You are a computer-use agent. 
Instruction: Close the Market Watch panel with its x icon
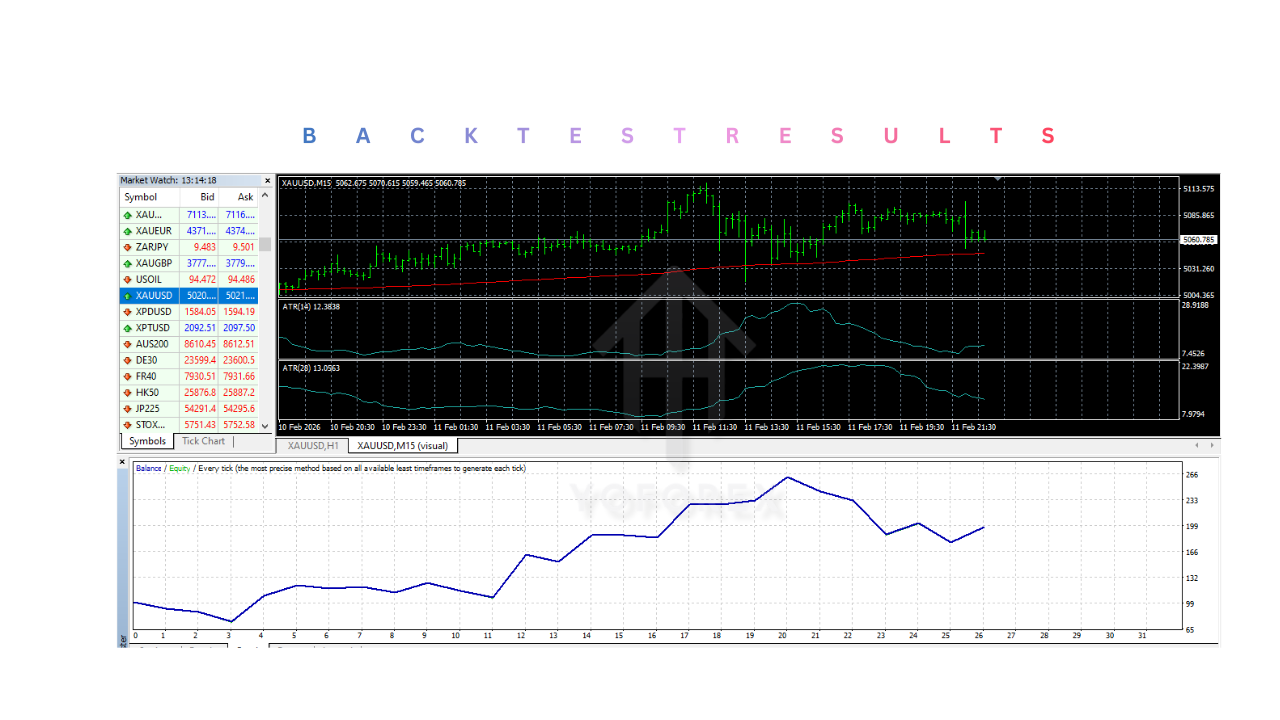pyautogui.click(x=265, y=180)
